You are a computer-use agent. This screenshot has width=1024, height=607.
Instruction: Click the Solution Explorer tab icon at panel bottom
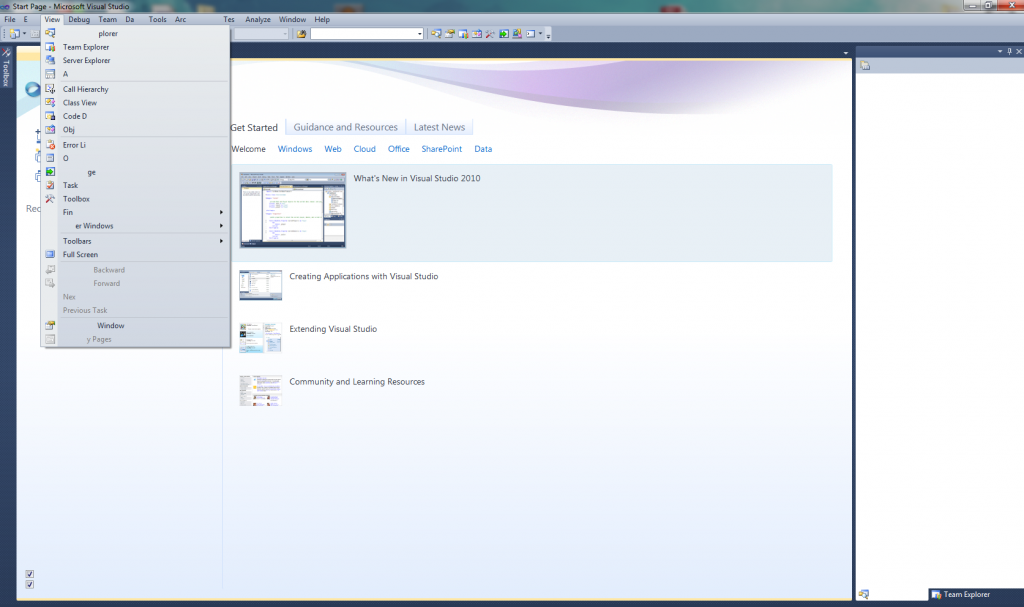click(x=863, y=594)
